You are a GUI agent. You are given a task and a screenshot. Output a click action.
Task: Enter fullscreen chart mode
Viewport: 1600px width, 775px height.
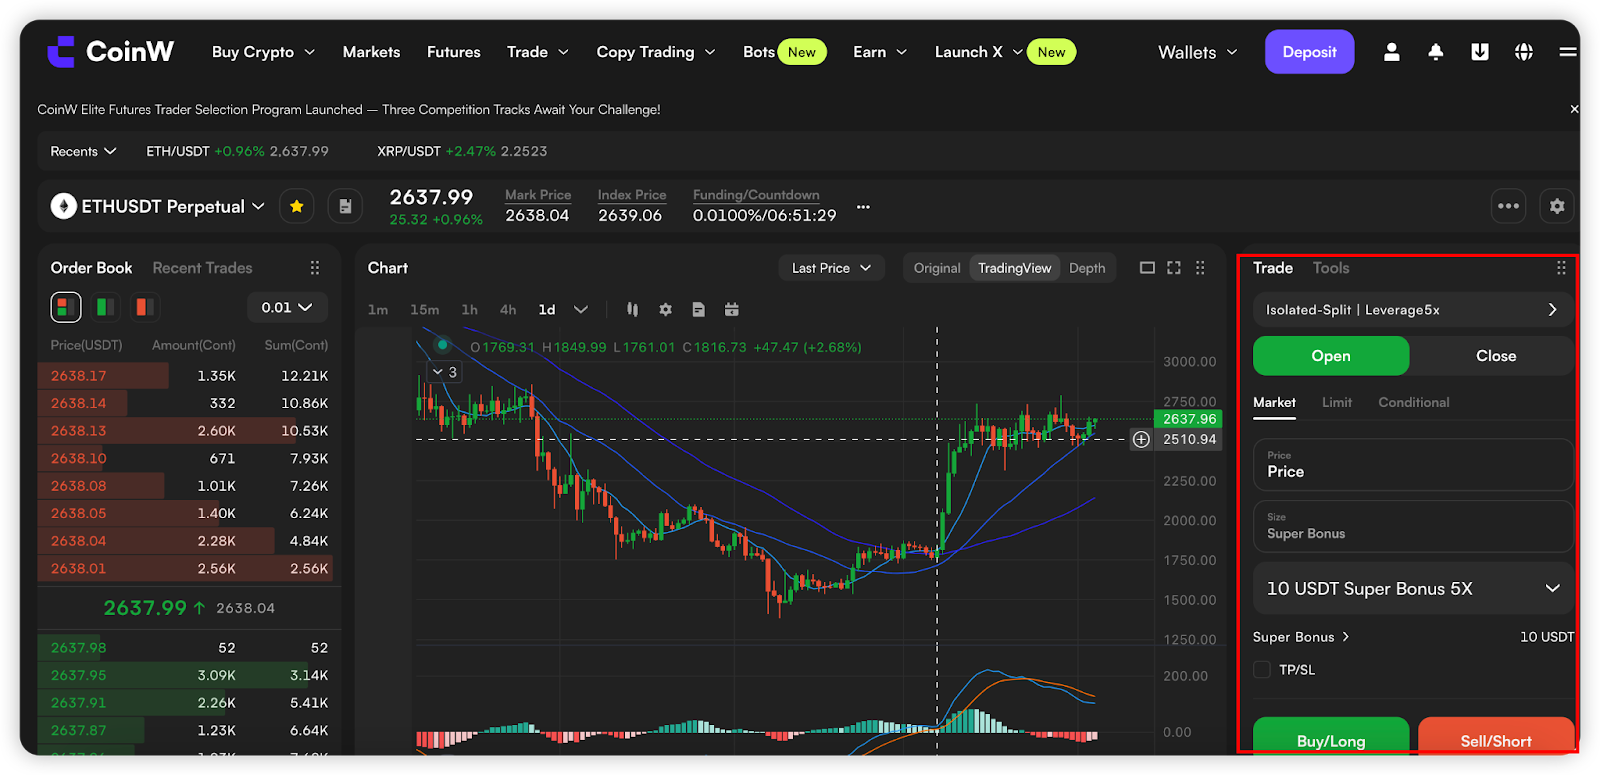(x=1174, y=268)
